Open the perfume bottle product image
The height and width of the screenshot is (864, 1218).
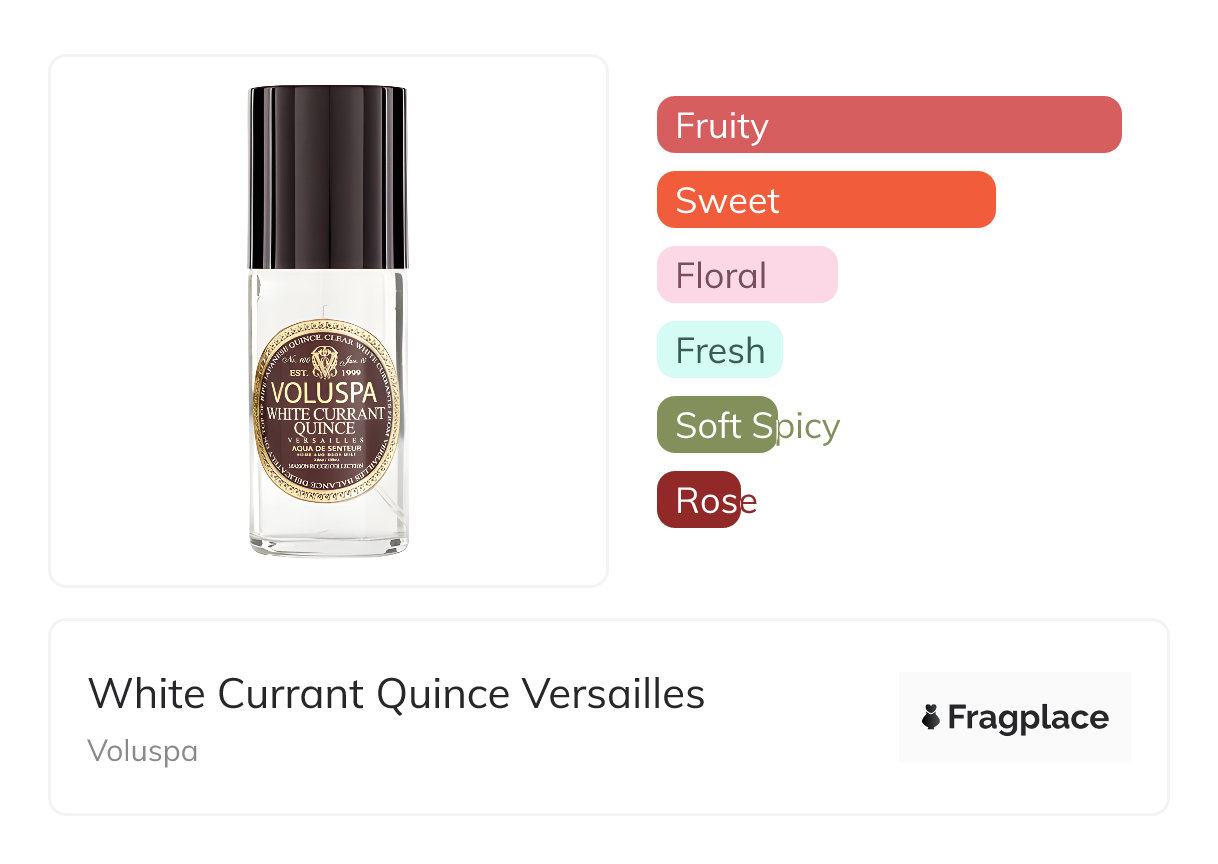click(328, 321)
